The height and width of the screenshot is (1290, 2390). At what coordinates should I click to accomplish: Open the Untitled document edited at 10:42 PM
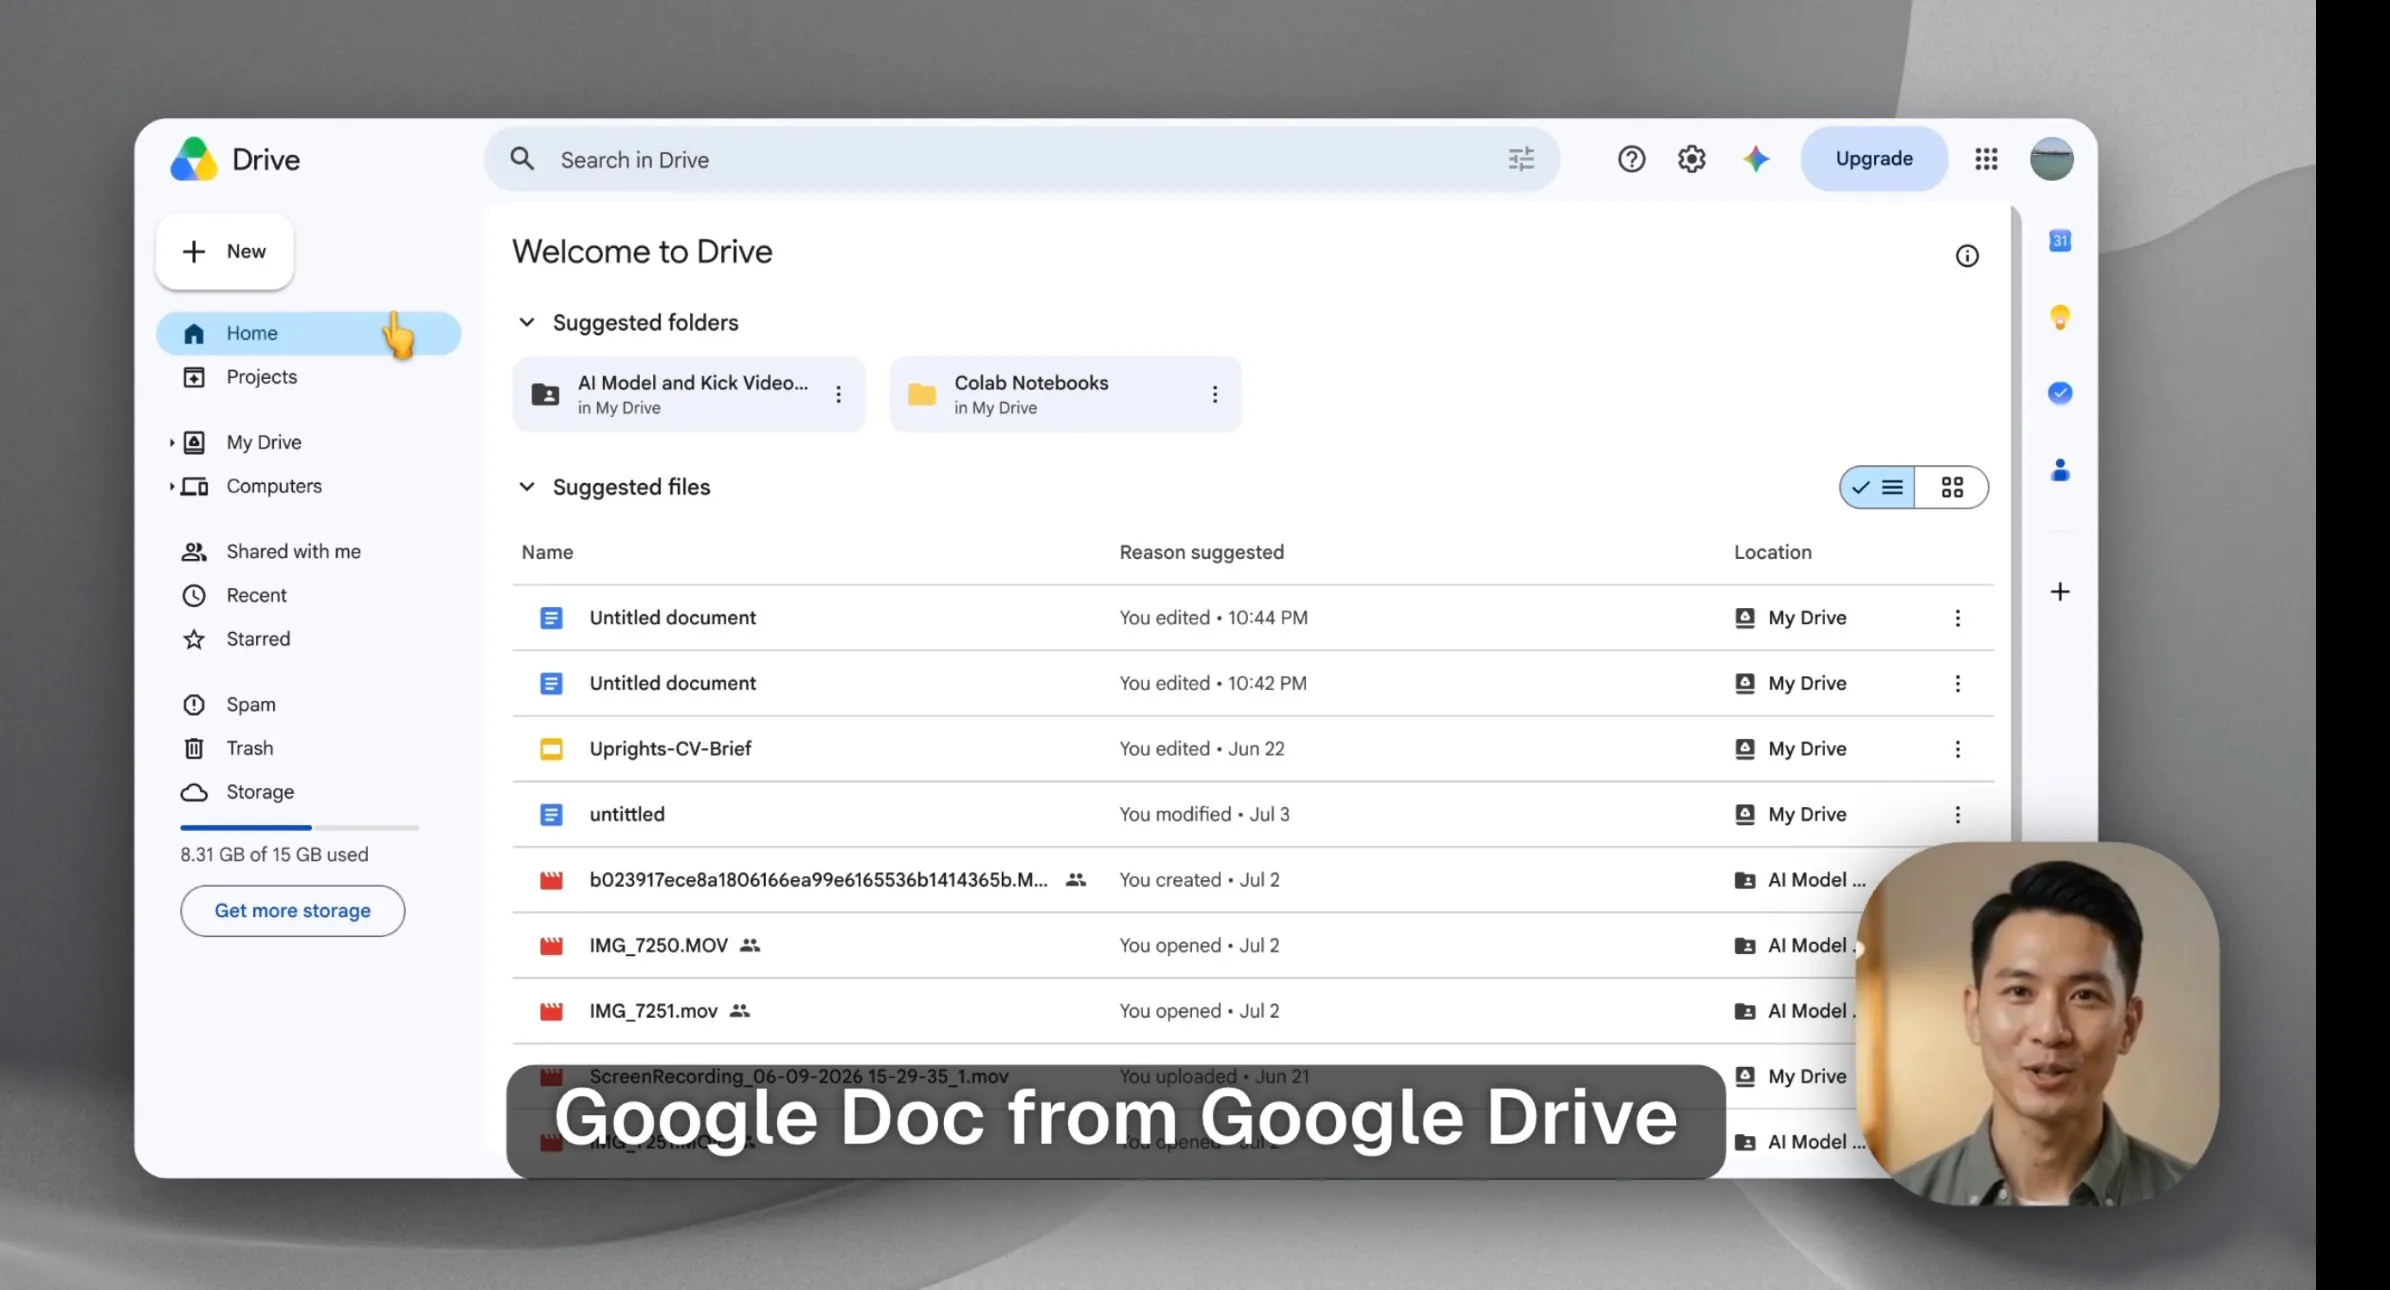point(672,683)
